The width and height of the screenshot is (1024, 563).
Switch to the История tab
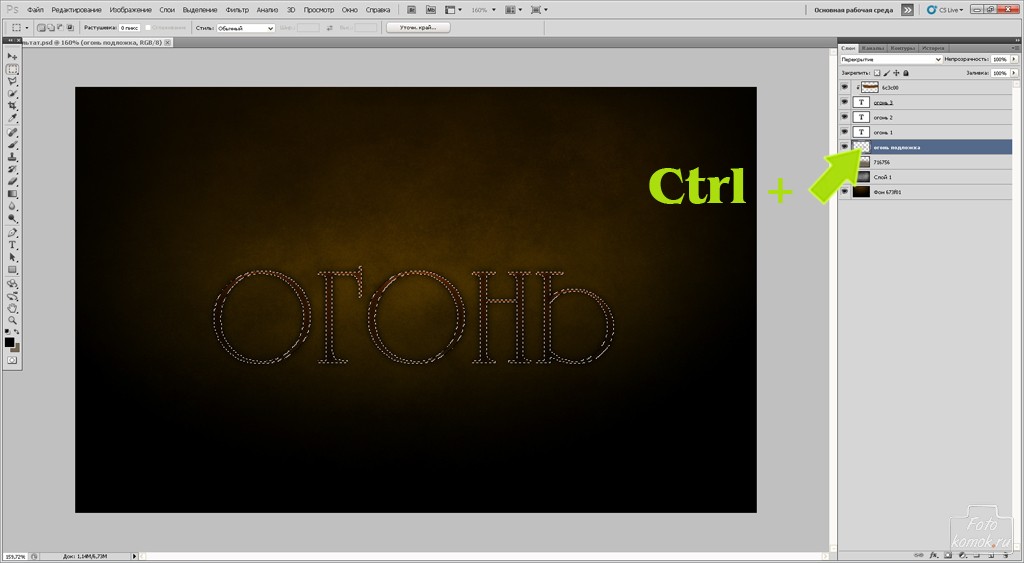tap(933, 48)
